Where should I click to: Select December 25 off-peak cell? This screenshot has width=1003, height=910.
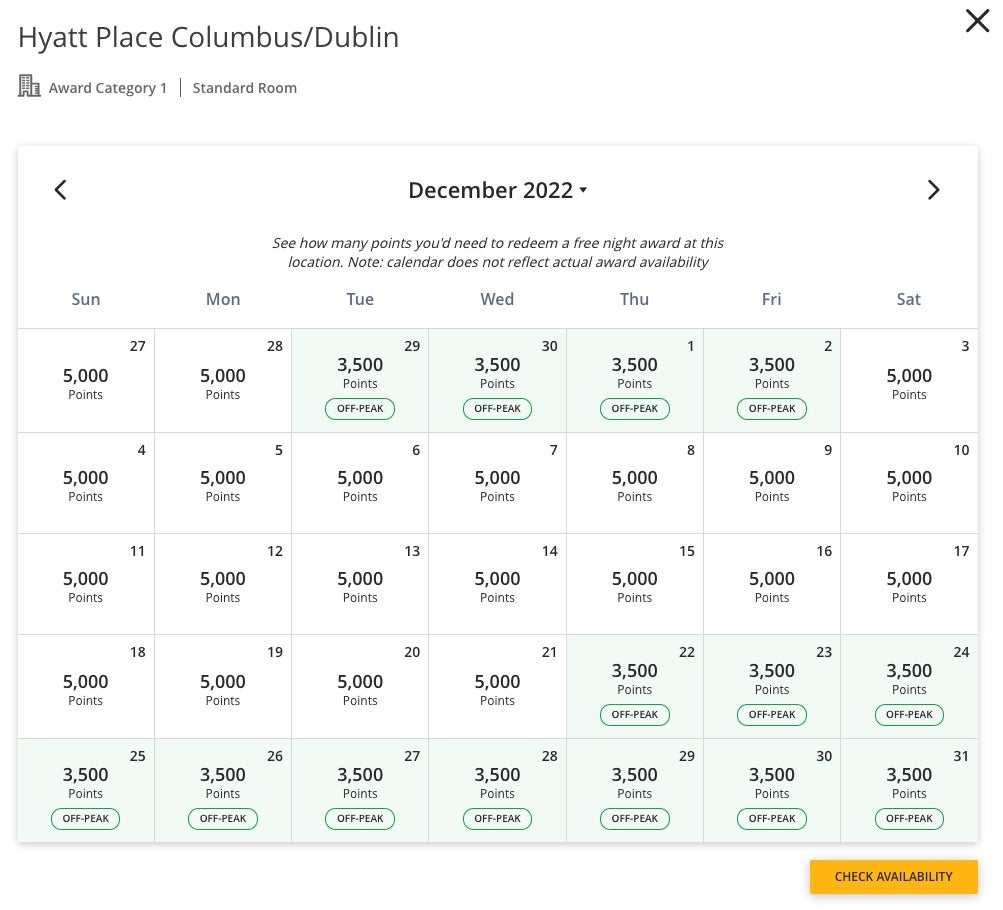coord(86,790)
